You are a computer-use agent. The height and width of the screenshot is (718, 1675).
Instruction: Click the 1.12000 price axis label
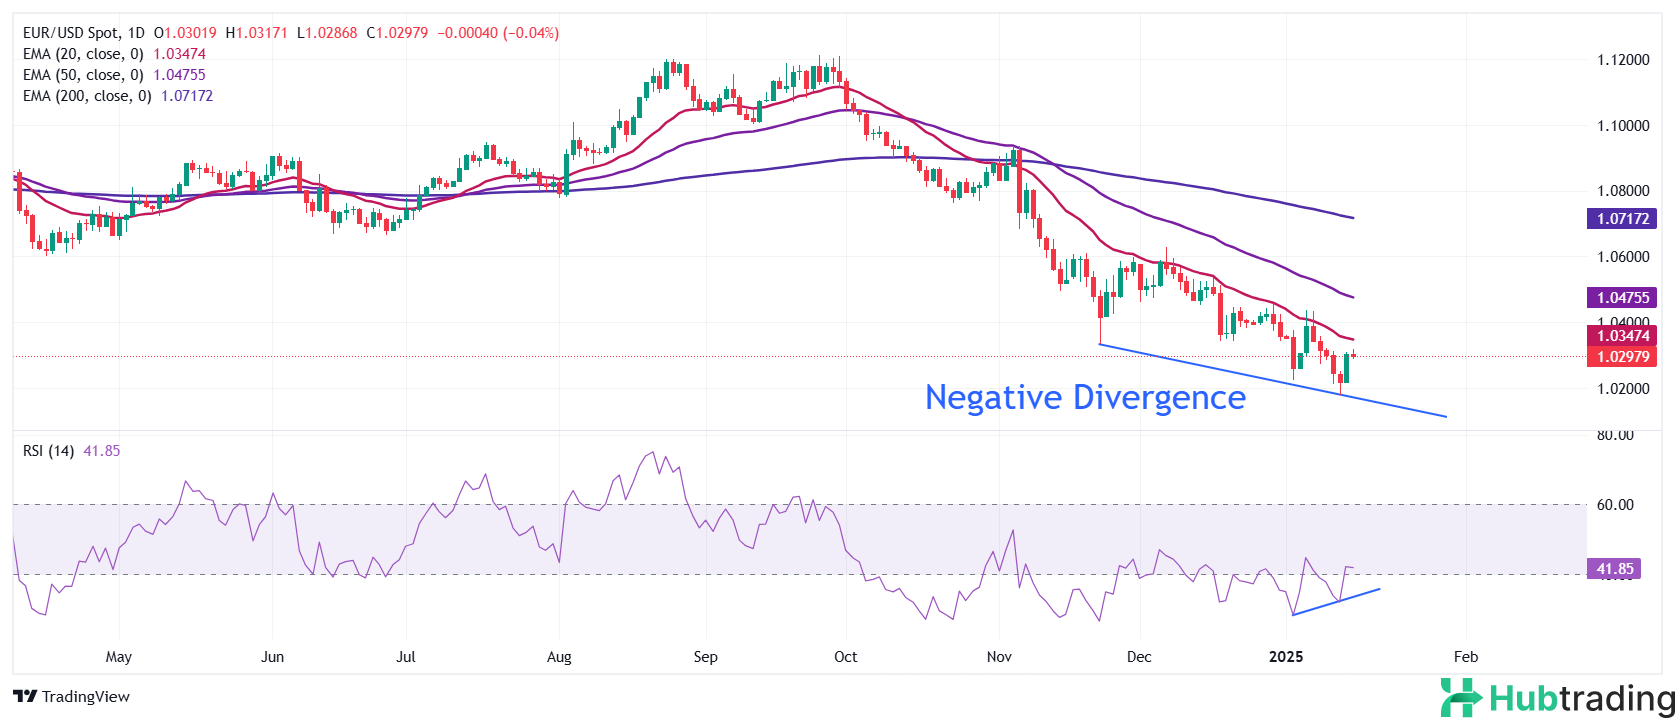[x=1622, y=60]
